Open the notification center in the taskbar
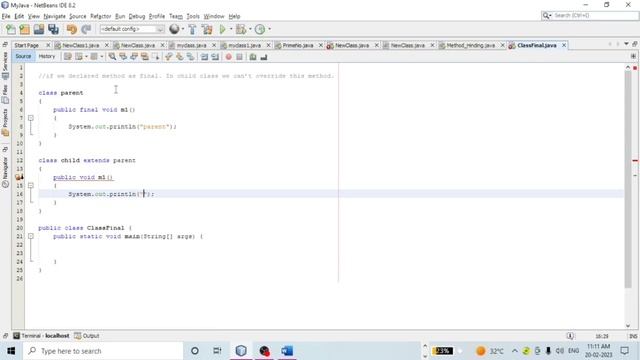Image resolution: width=640 pixels, height=360 pixels. coord(624,351)
